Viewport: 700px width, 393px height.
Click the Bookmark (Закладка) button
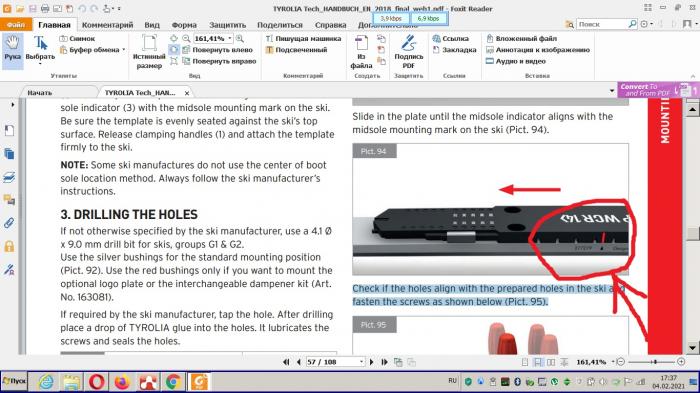tap(454, 50)
